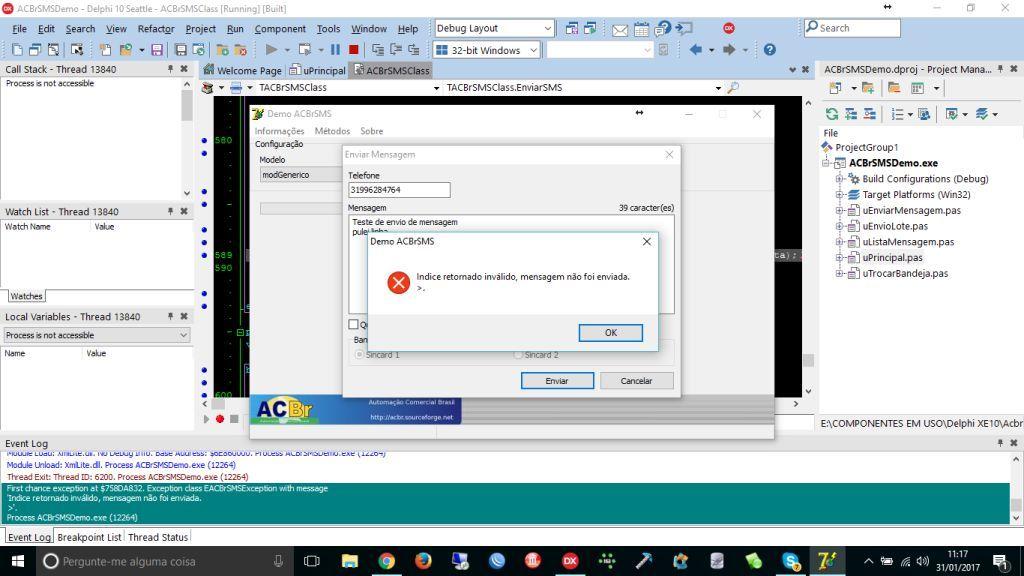This screenshot has height=576, width=1024.
Task: Select the Sincard 1 radio button
Action: 359,355
